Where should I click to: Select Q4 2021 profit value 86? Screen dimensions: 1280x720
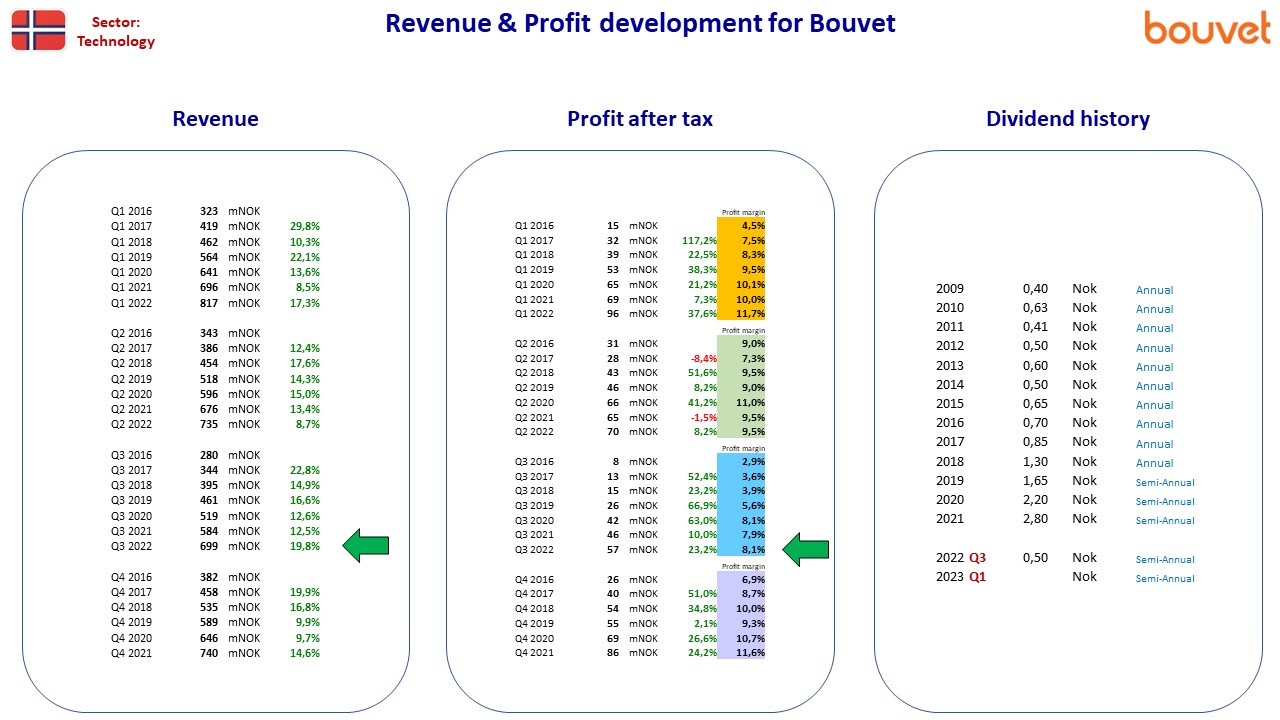612,653
